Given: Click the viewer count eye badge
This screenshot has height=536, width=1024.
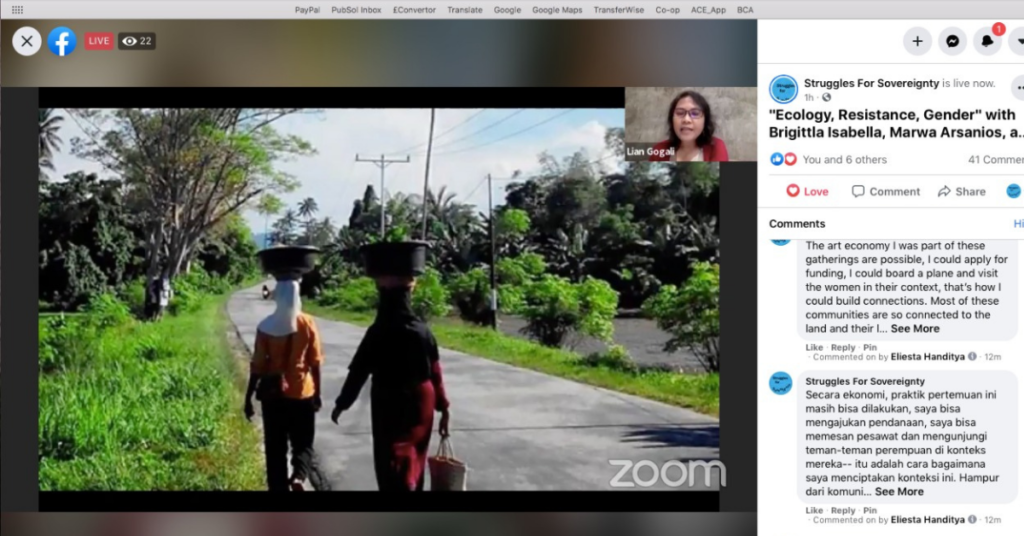Looking at the screenshot, I should pyautogui.click(x=137, y=41).
